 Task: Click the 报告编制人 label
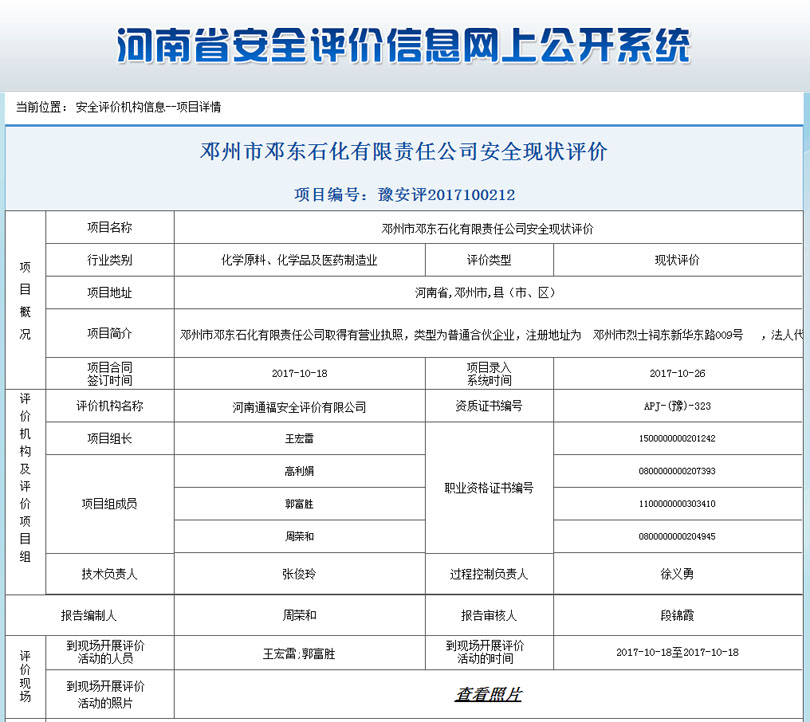89,615
